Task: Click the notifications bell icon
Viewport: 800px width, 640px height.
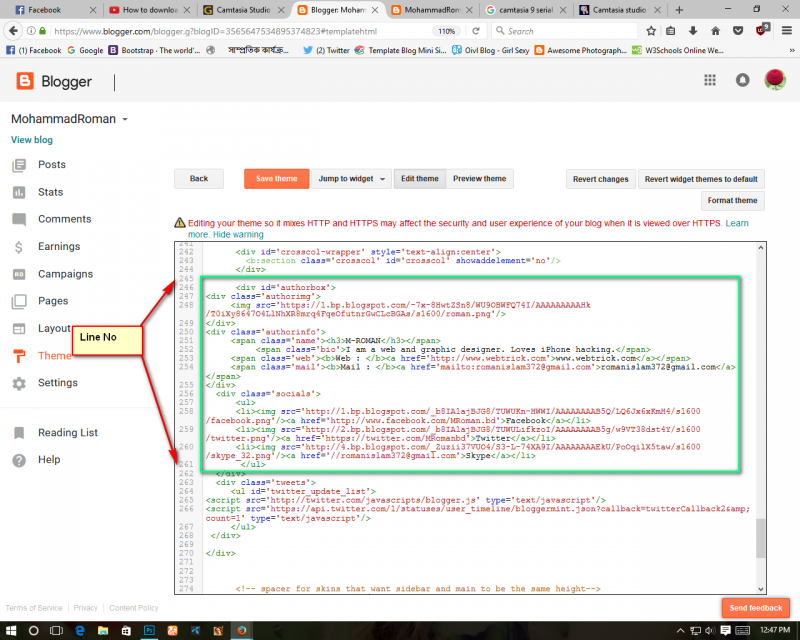Action: (x=742, y=81)
